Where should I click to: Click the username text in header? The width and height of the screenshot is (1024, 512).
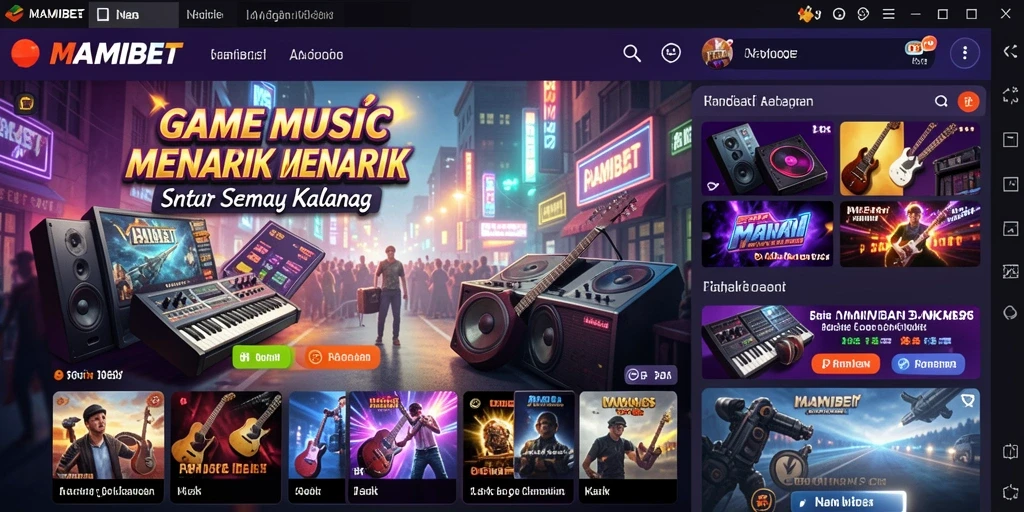(770, 54)
